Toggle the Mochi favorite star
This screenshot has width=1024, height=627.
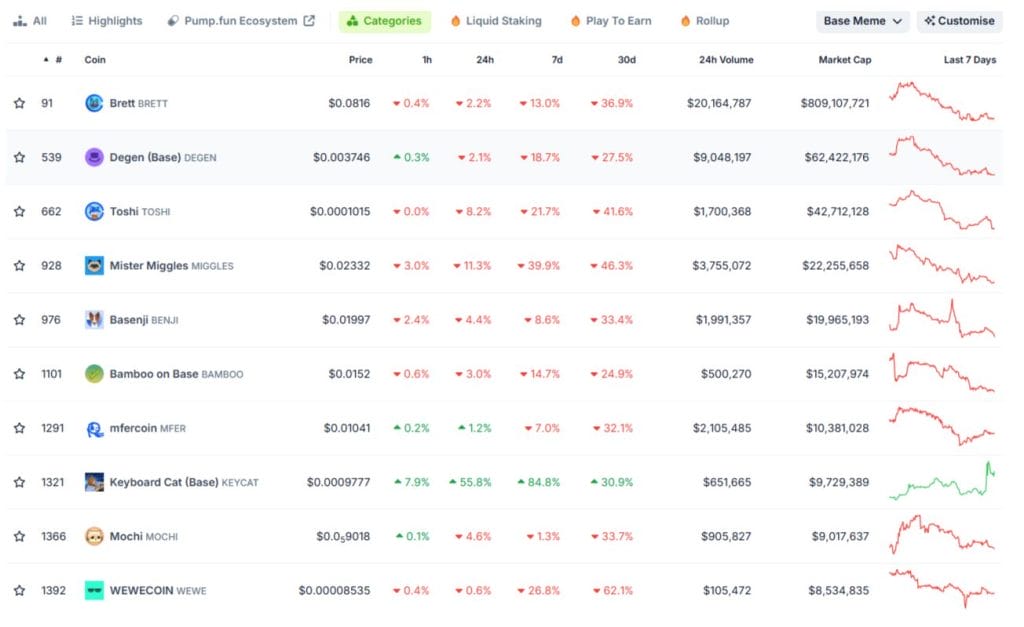point(20,536)
